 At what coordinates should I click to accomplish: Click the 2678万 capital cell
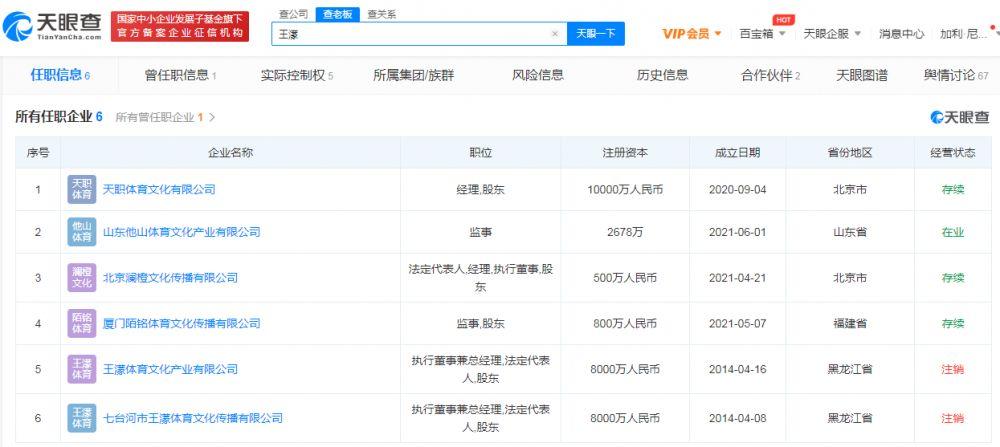pos(625,232)
